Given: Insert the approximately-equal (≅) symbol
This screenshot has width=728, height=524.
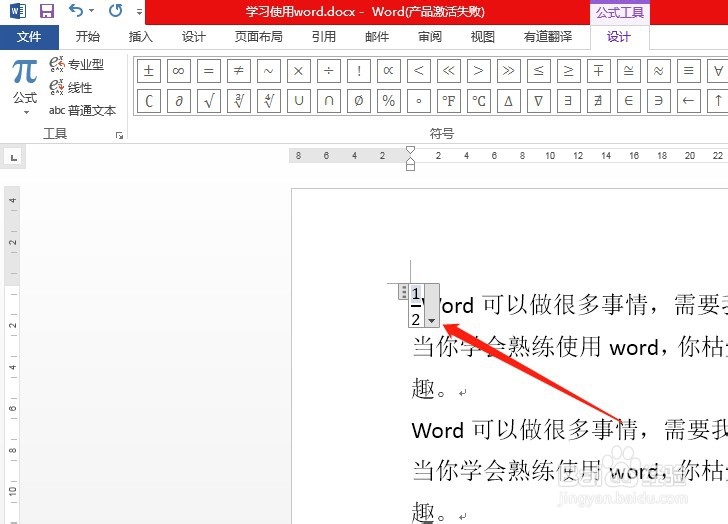Looking at the screenshot, I should 629,71.
